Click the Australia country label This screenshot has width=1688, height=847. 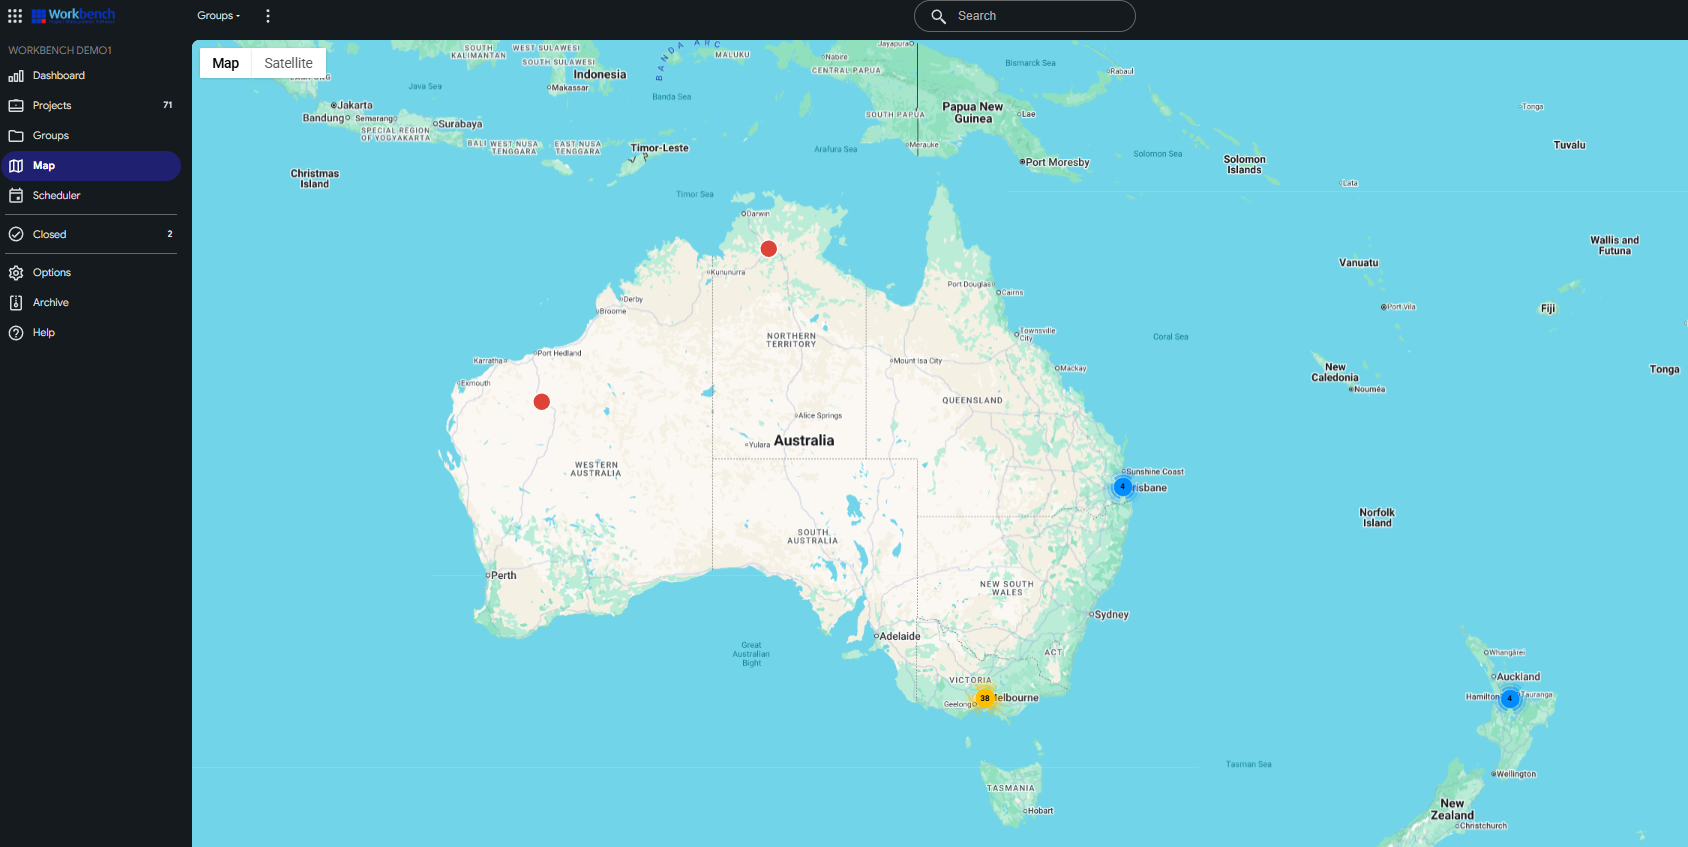pos(804,441)
